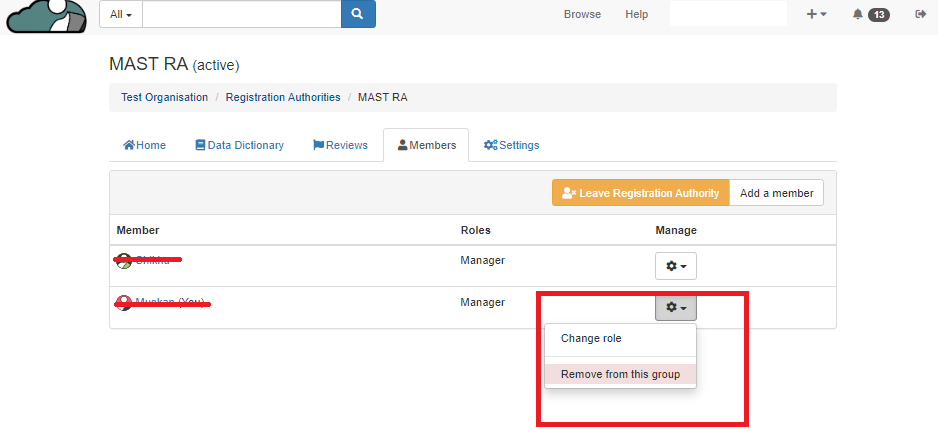Image resolution: width=944 pixels, height=445 pixels.
Task: Click the cloud logo icon
Action: point(47,16)
